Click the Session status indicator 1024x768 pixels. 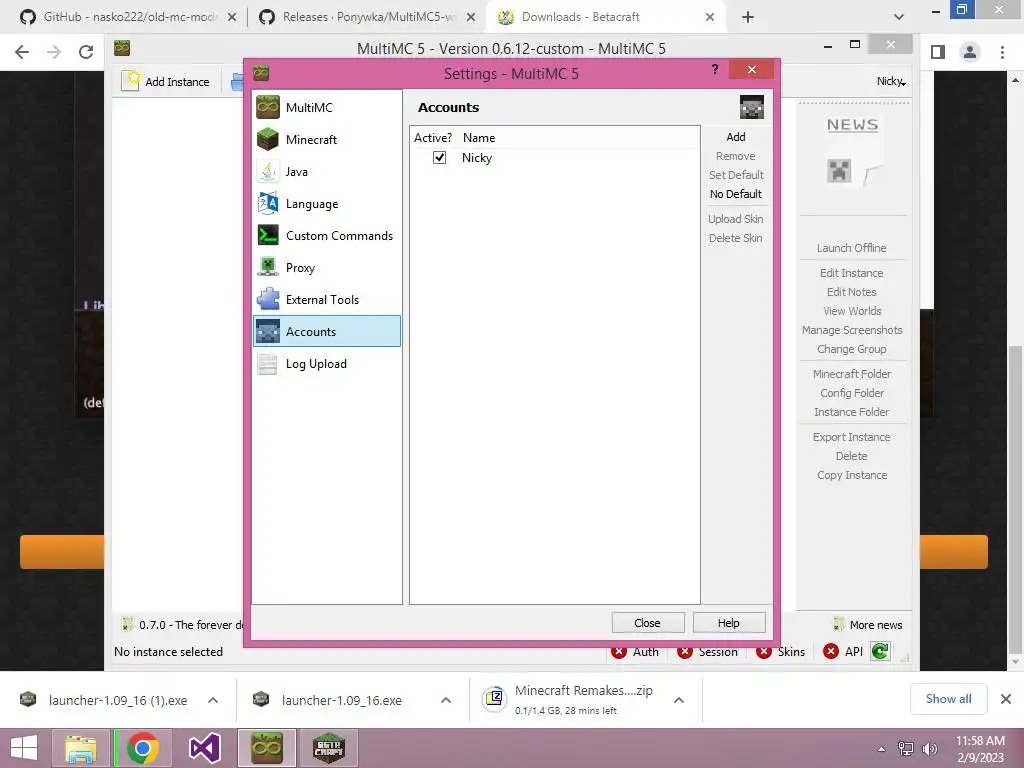tap(708, 652)
